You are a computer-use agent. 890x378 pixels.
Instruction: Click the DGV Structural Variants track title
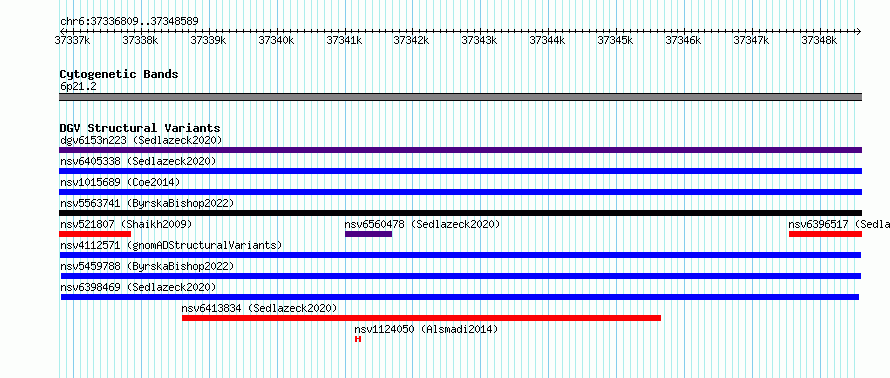(140, 128)
